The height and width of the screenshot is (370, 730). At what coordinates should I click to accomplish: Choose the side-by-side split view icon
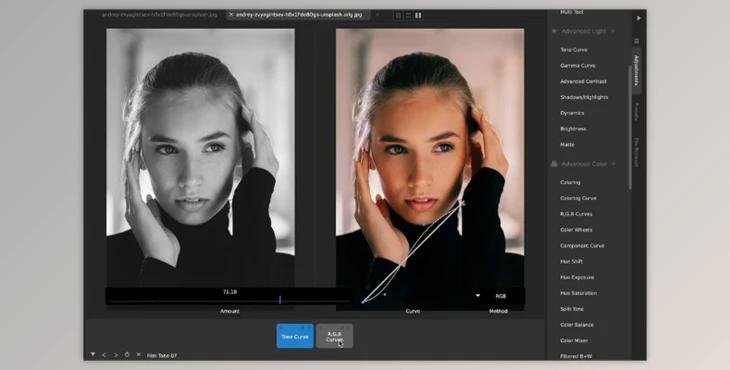coord(418,15)
